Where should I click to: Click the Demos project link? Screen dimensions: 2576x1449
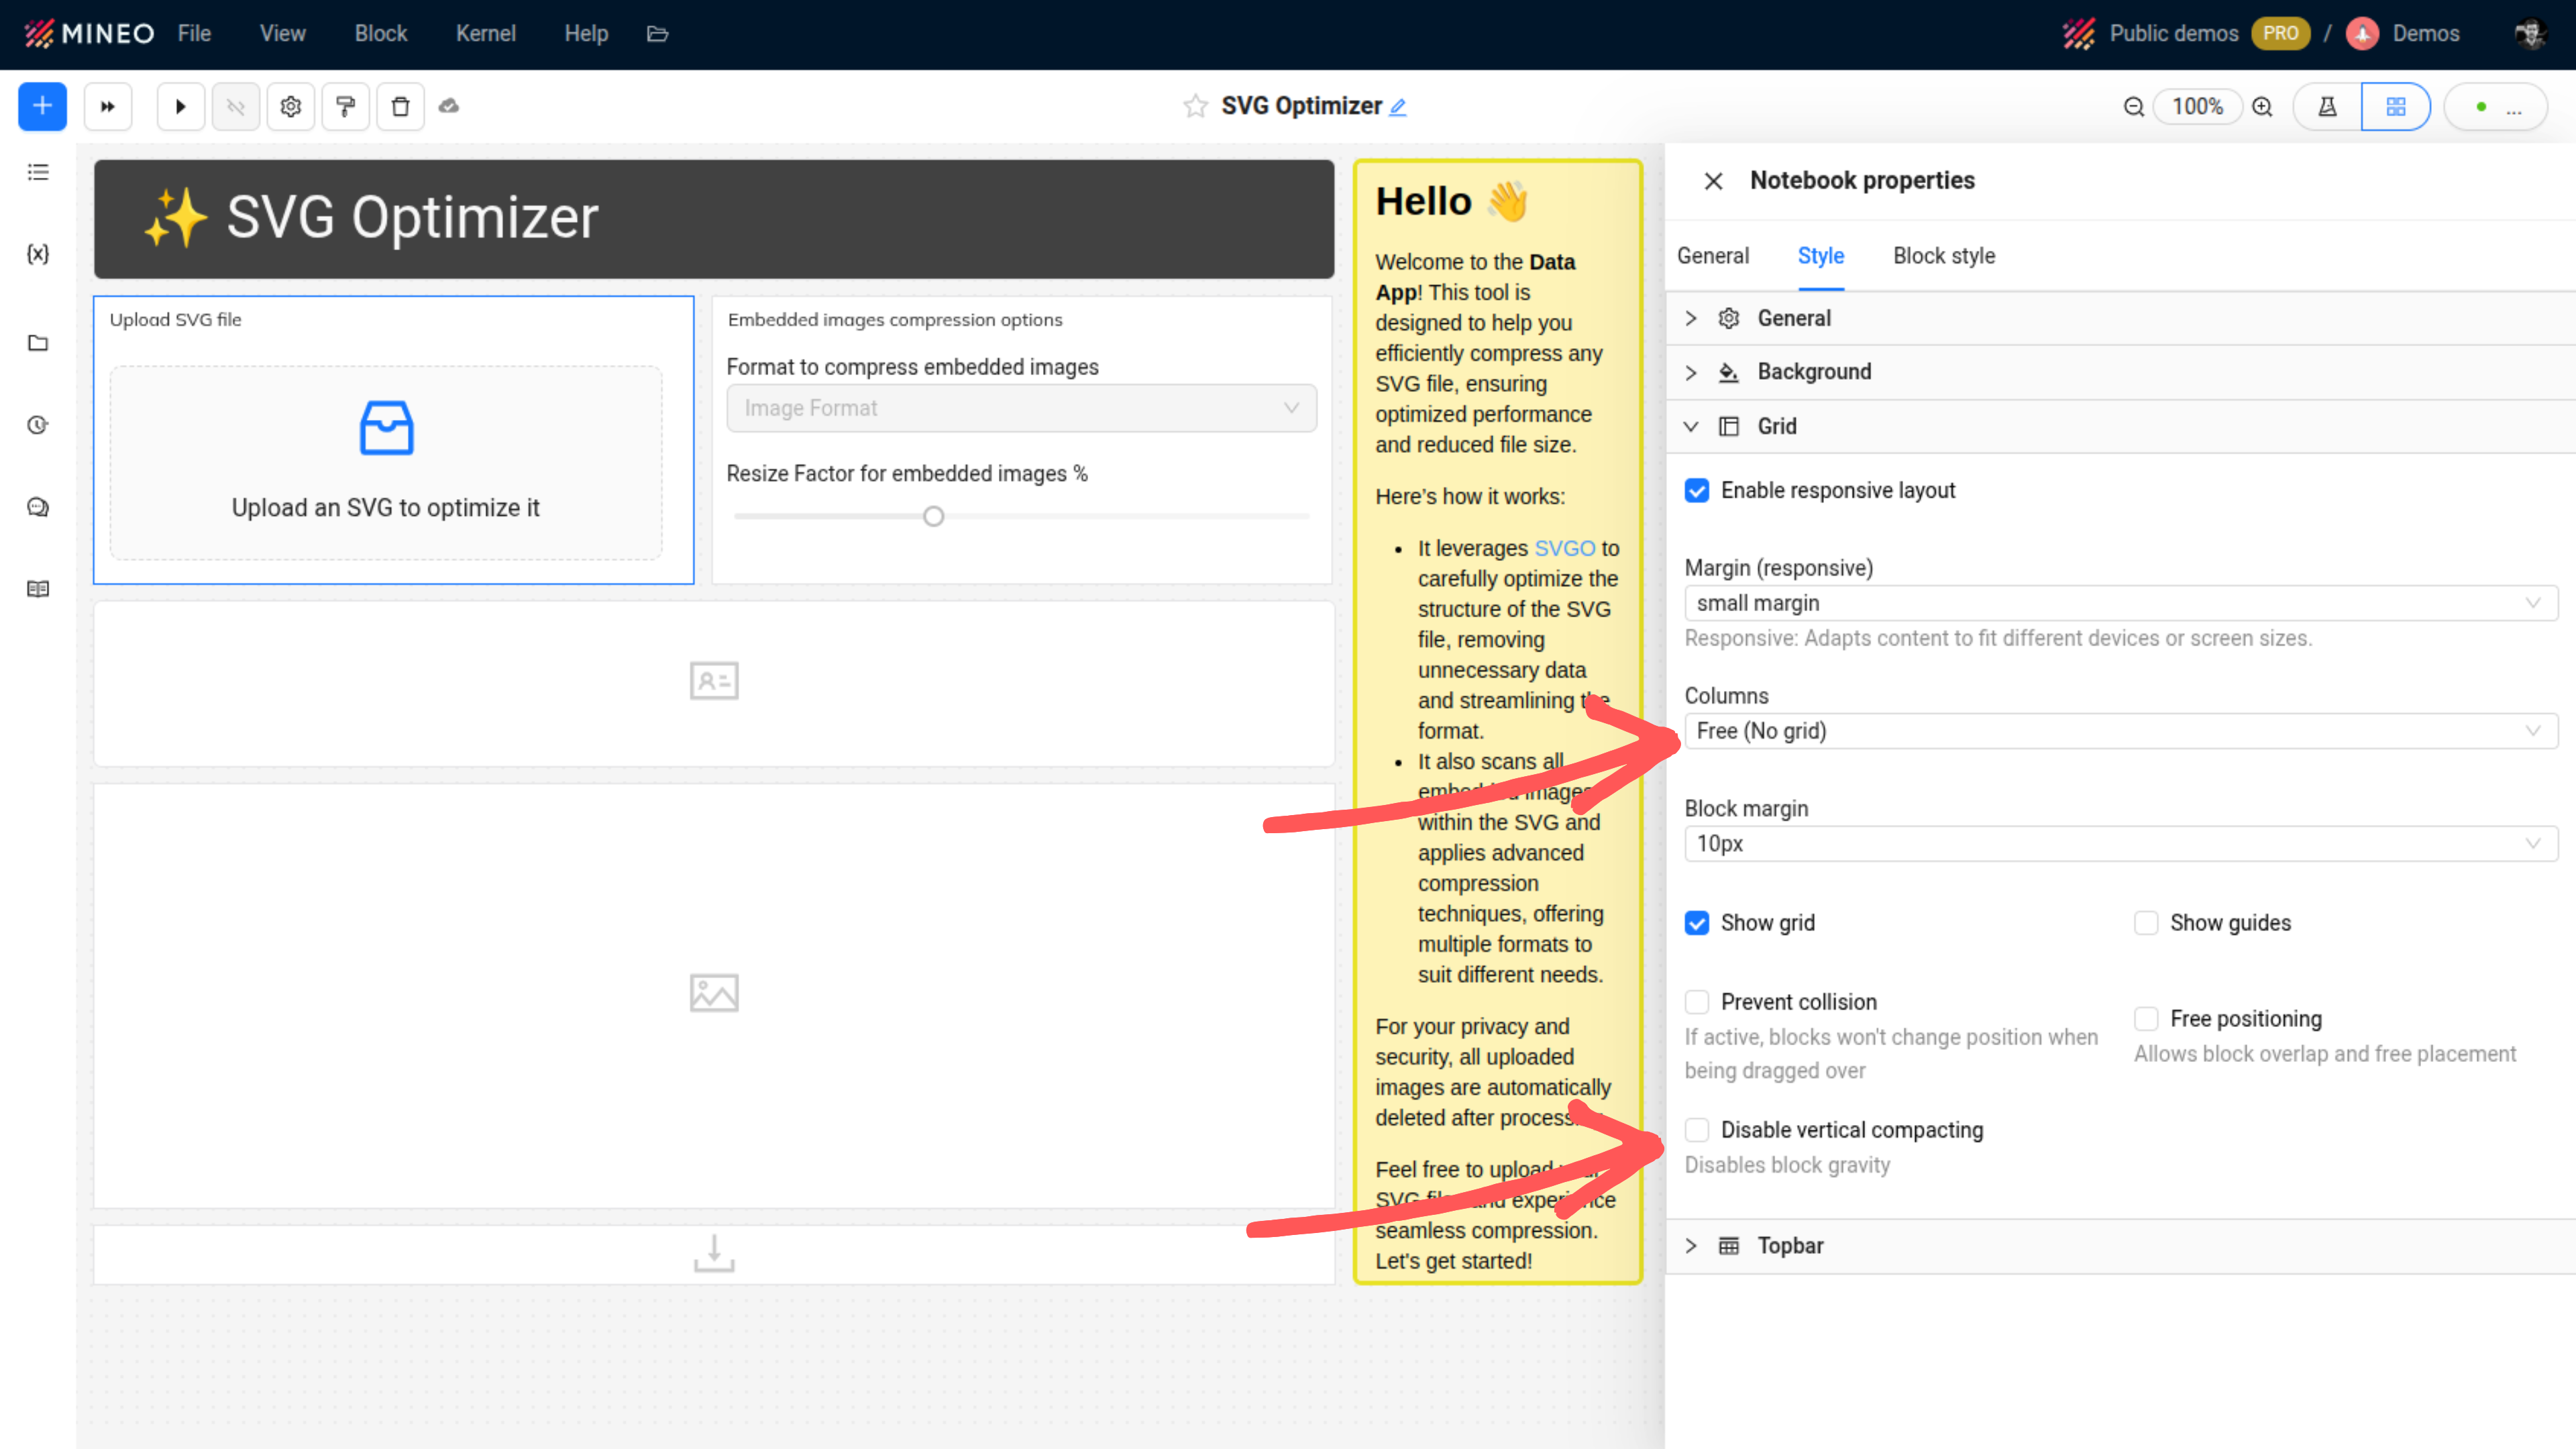pos(2426,34)
